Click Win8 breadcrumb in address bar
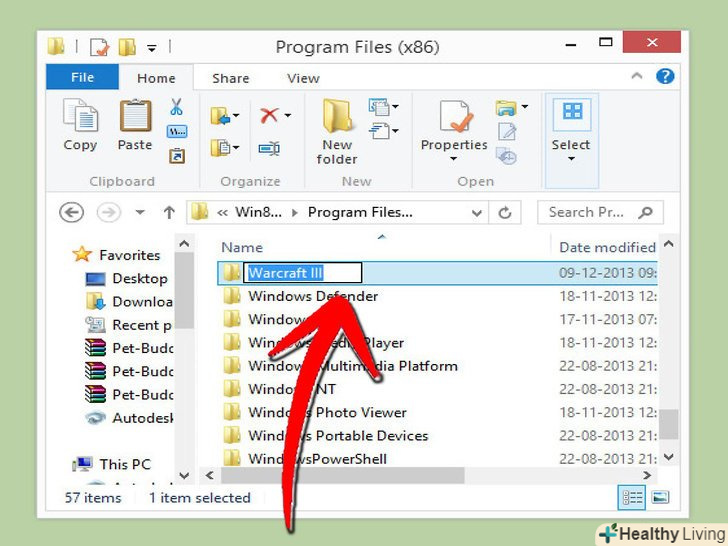Viewport: 728px width, 546px height. 258,213
